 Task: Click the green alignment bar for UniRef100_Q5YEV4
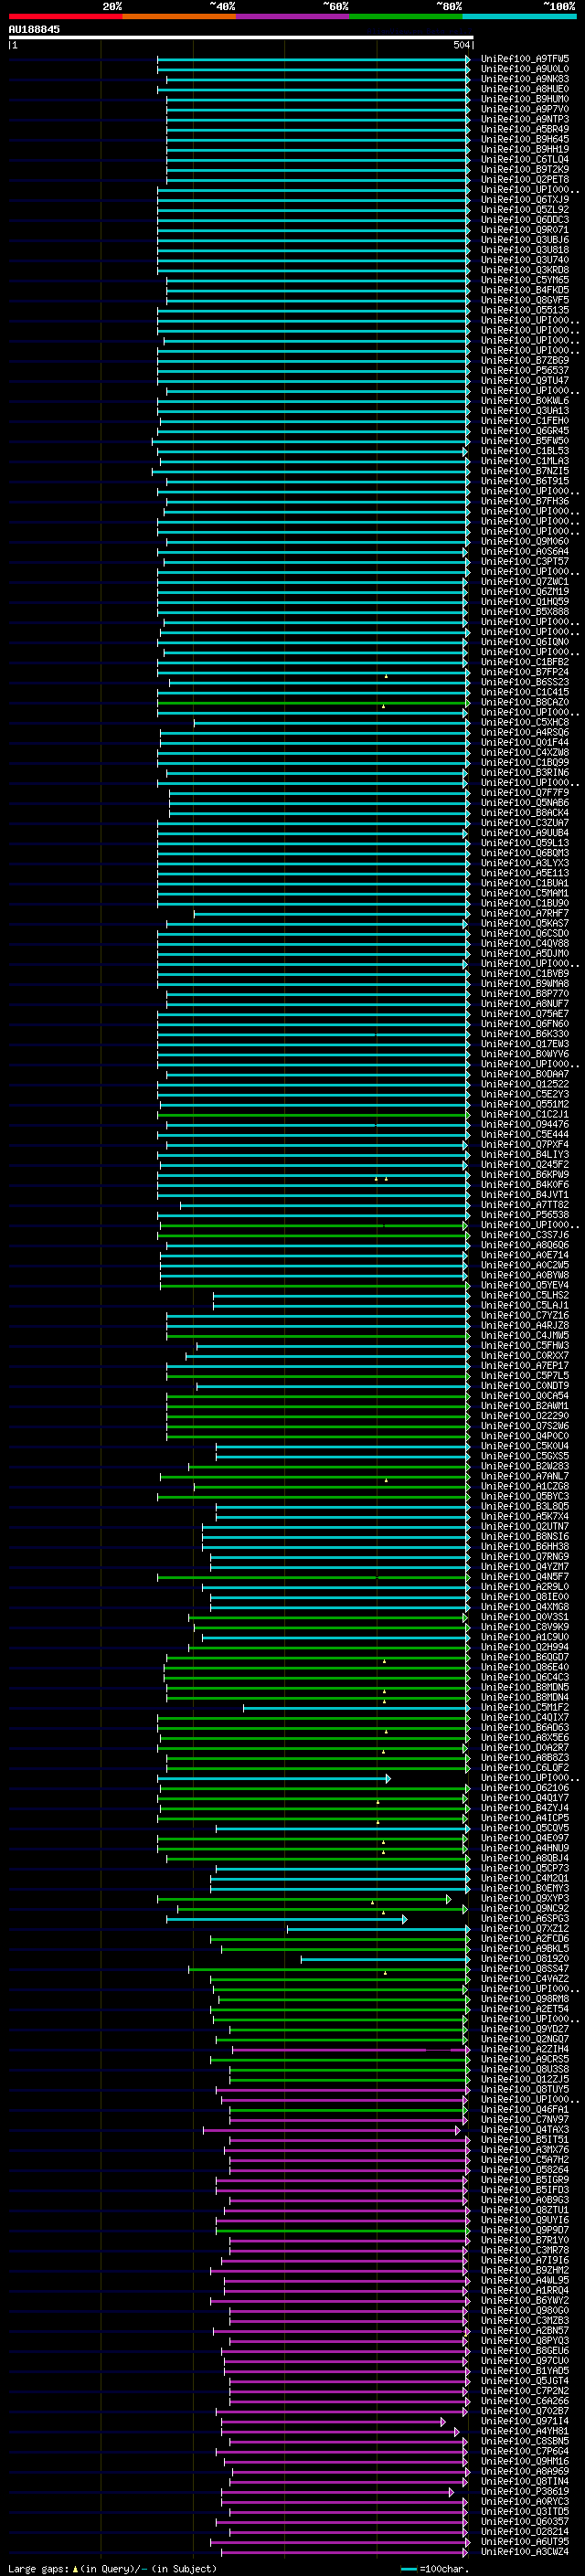(x=315, y=1285)
